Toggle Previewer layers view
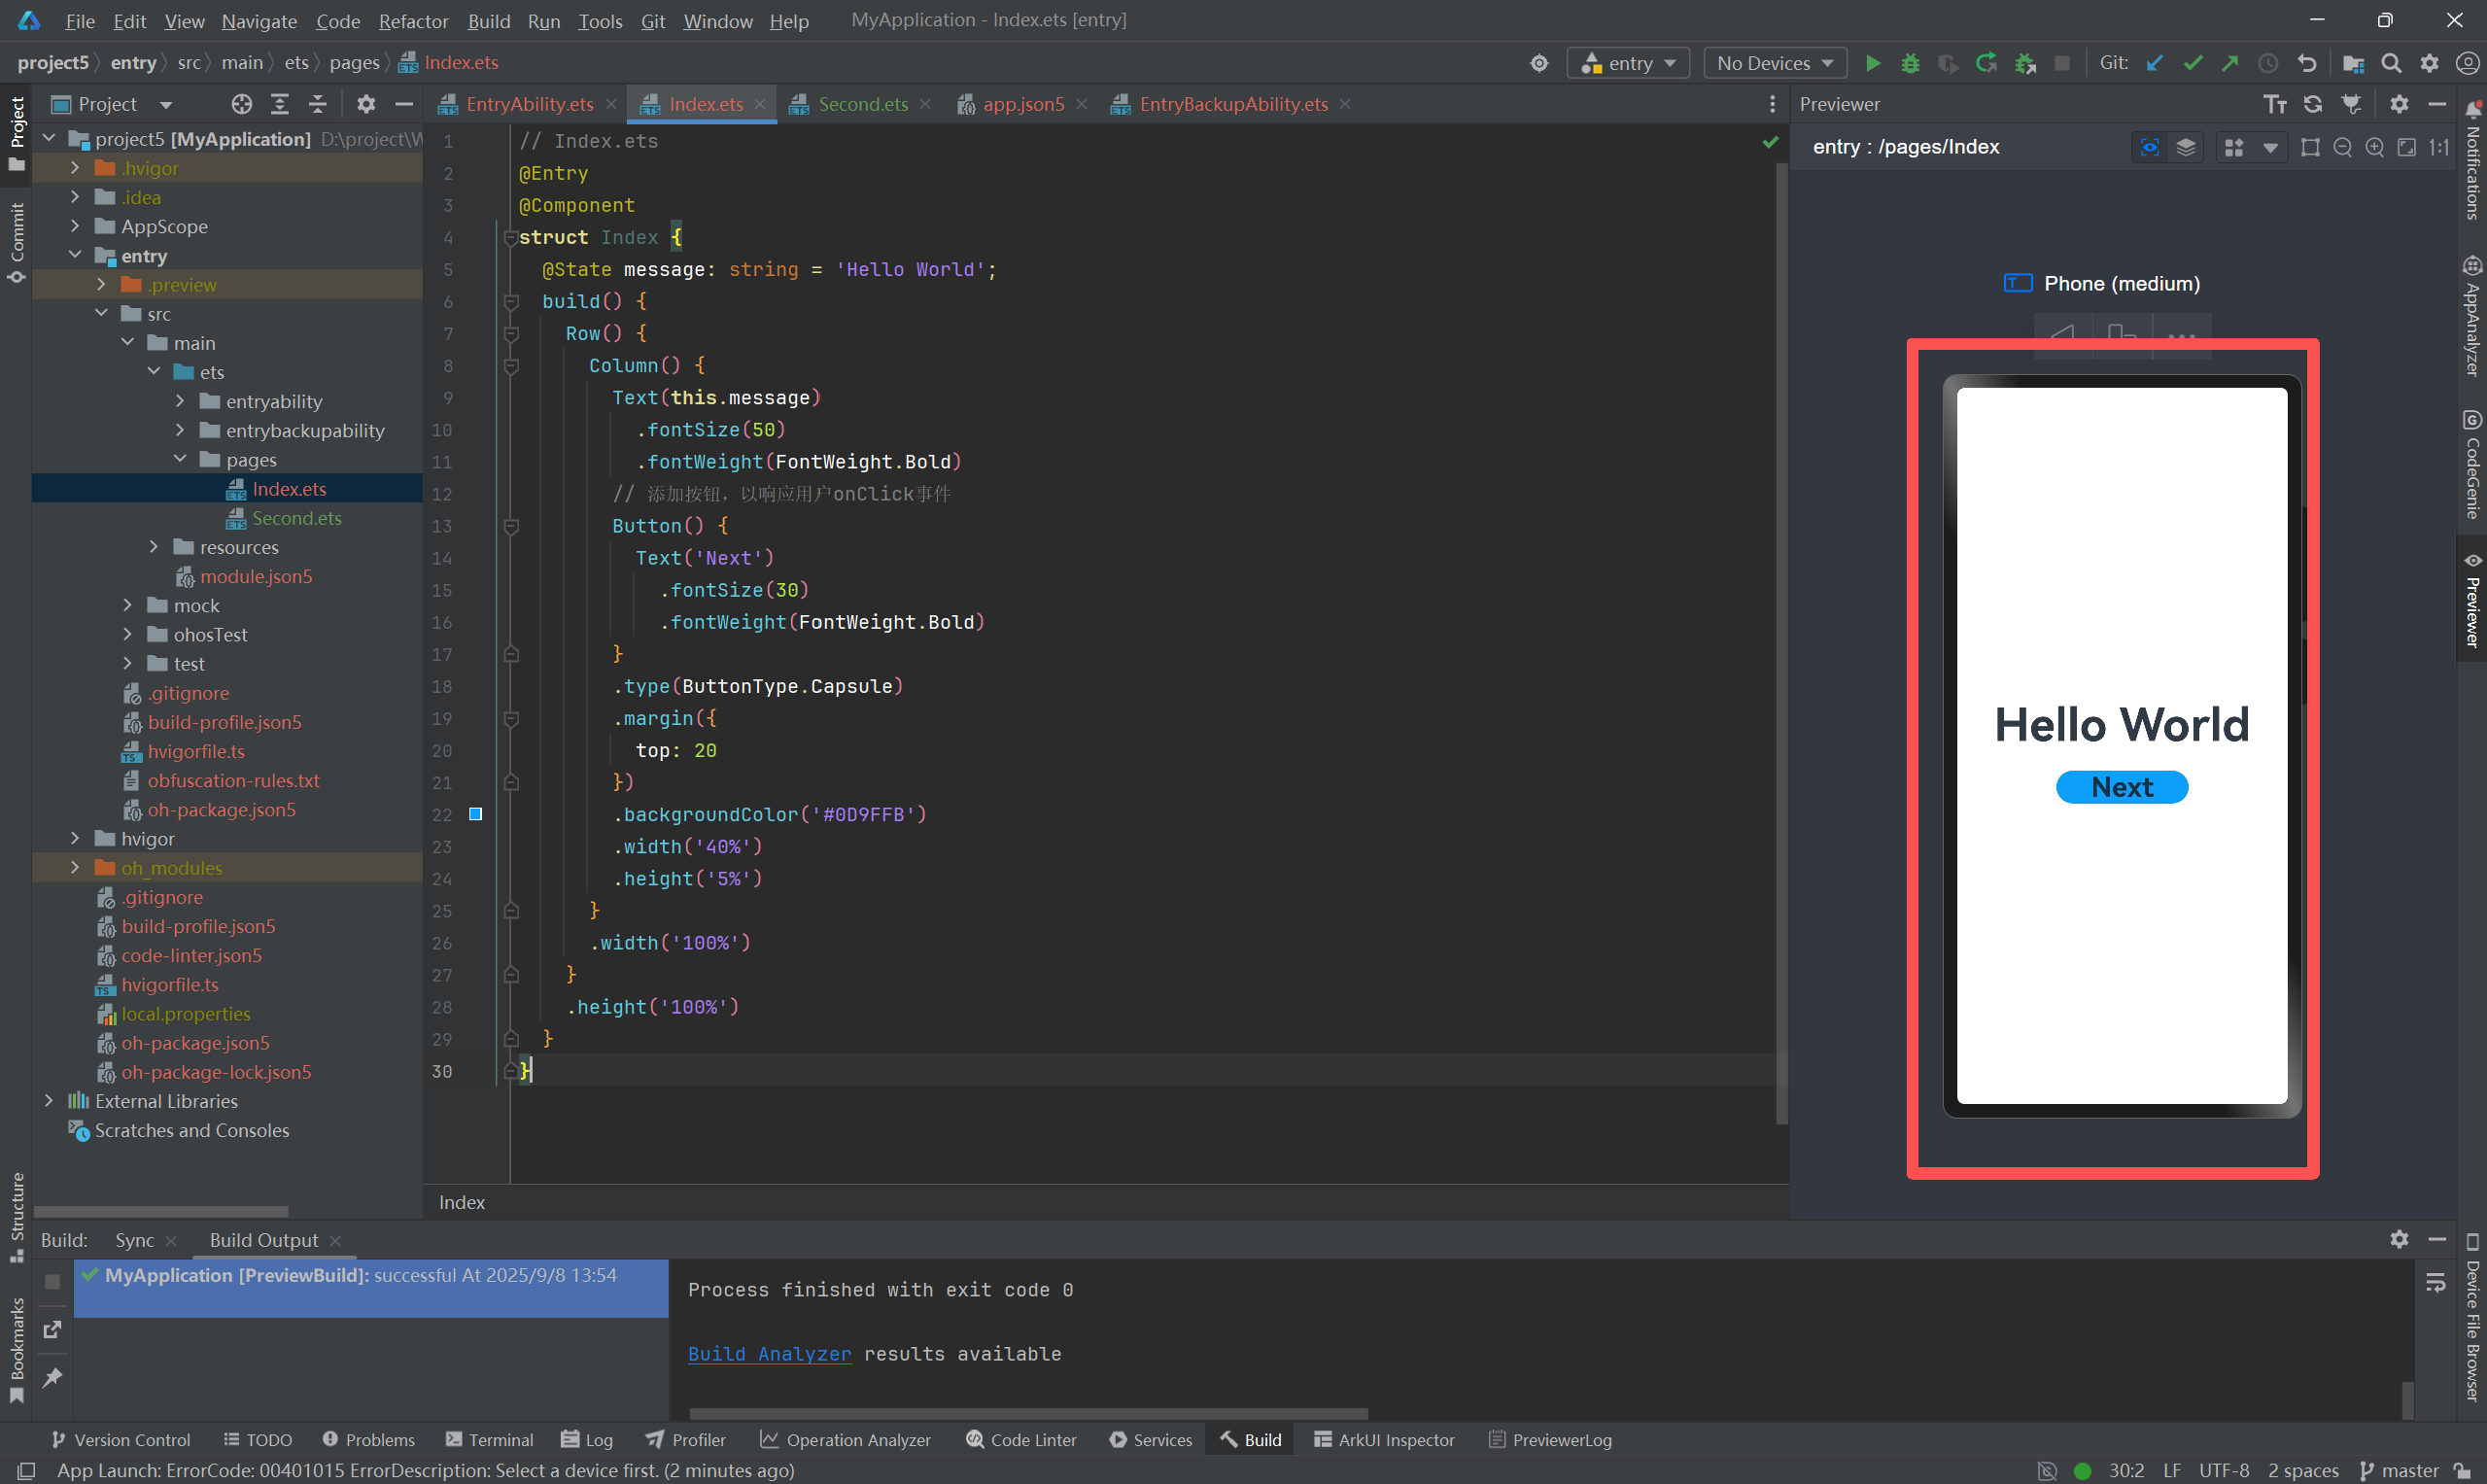Image resolution: width=2487 pixels, height=1484 pixels. 2186,147
